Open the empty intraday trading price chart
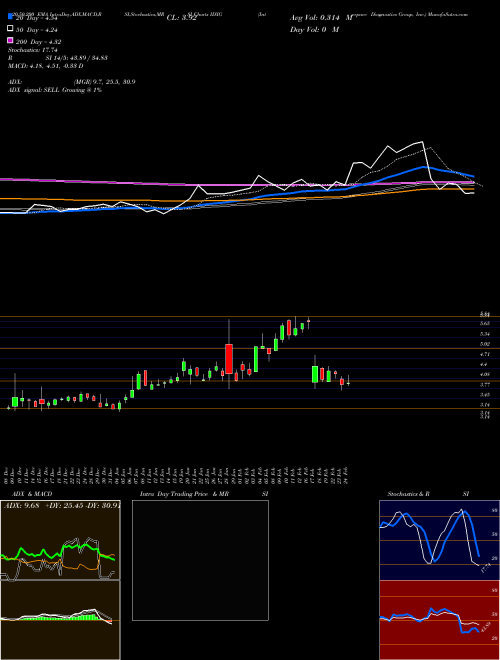The width and height of the screenshot is (500, 660). point(200,560)
